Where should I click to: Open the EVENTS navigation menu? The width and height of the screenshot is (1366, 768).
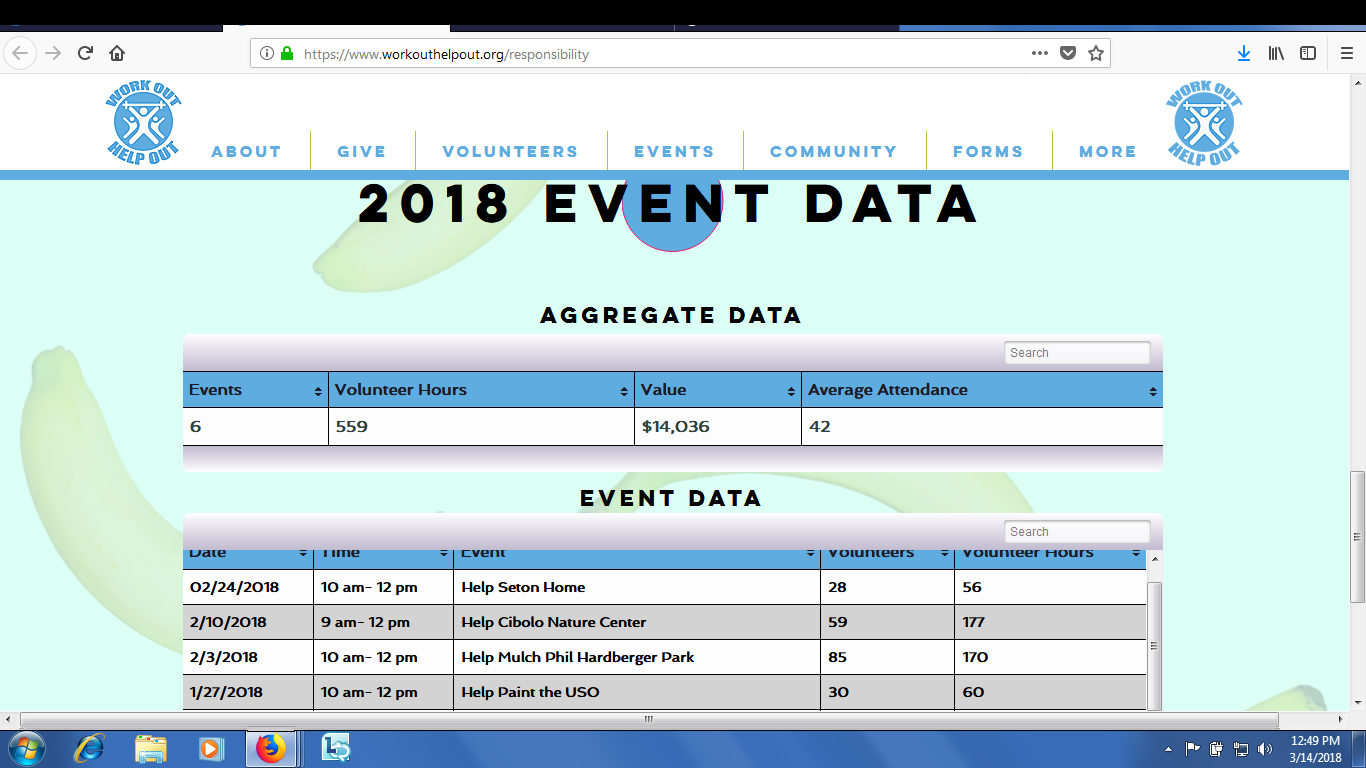point(674,152)
